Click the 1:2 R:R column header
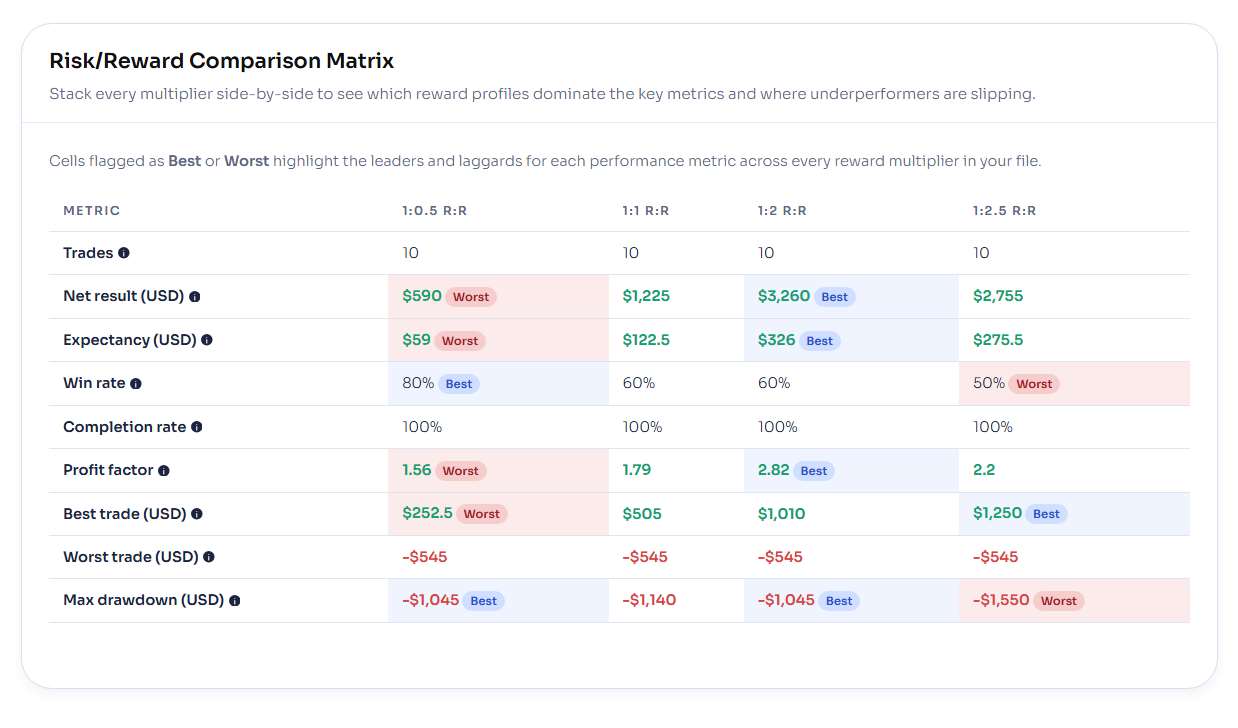Viewport: 1238px width, 728px height. click(x=782, y=211)
